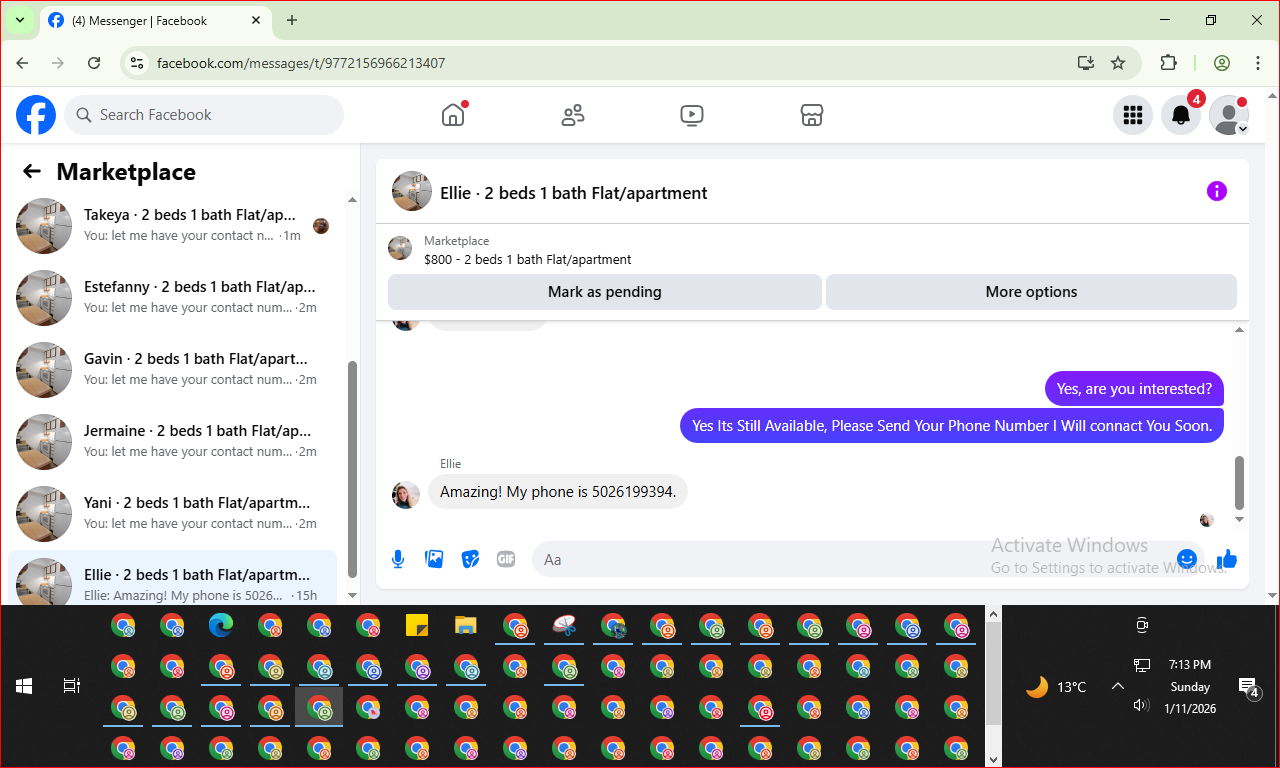Click the chat messages scroll-up arrow
This screenshot has height=768, width=1280.
pos(1240,330)
